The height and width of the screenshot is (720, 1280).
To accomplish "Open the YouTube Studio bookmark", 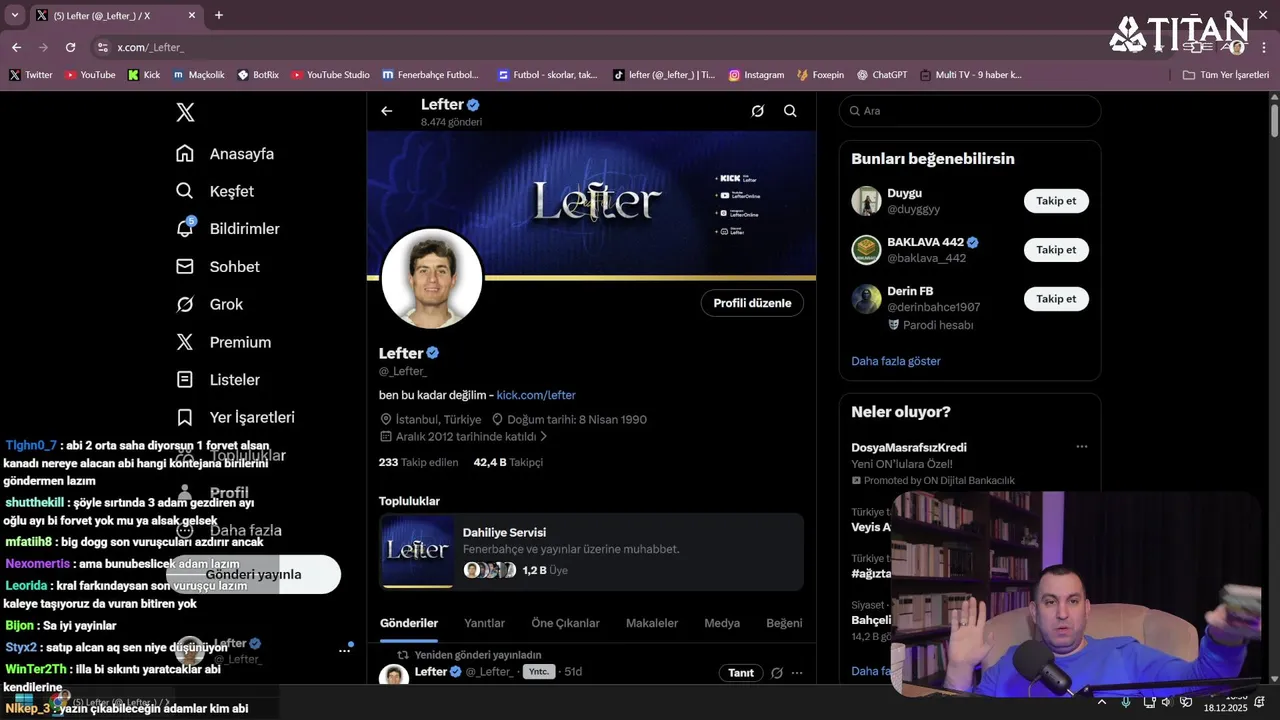I will coord(330,75).
